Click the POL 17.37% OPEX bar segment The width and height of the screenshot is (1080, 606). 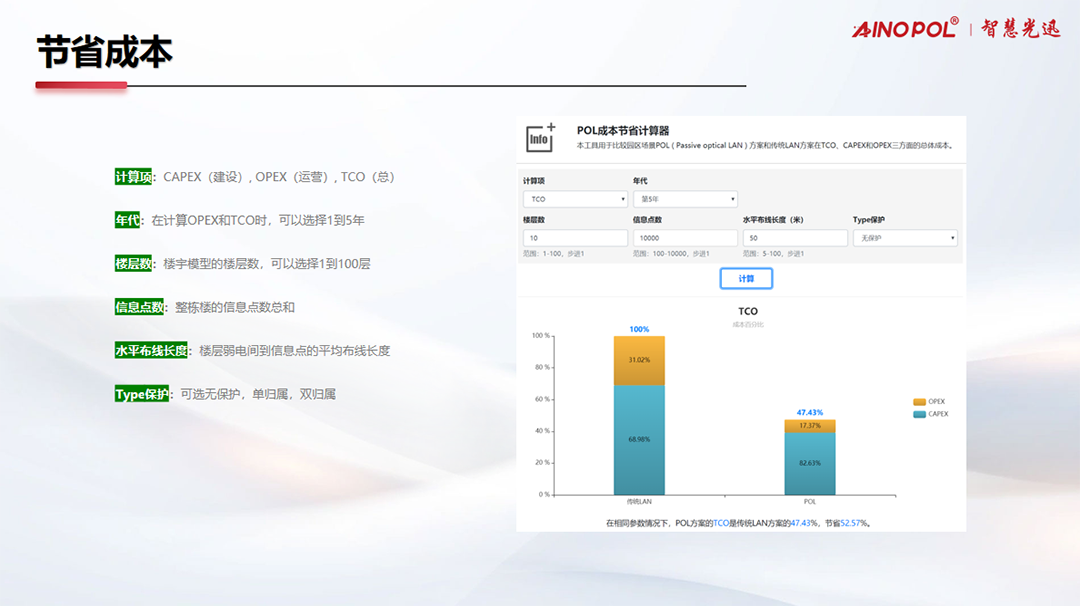pyautogui.click(x=809, y=426)
